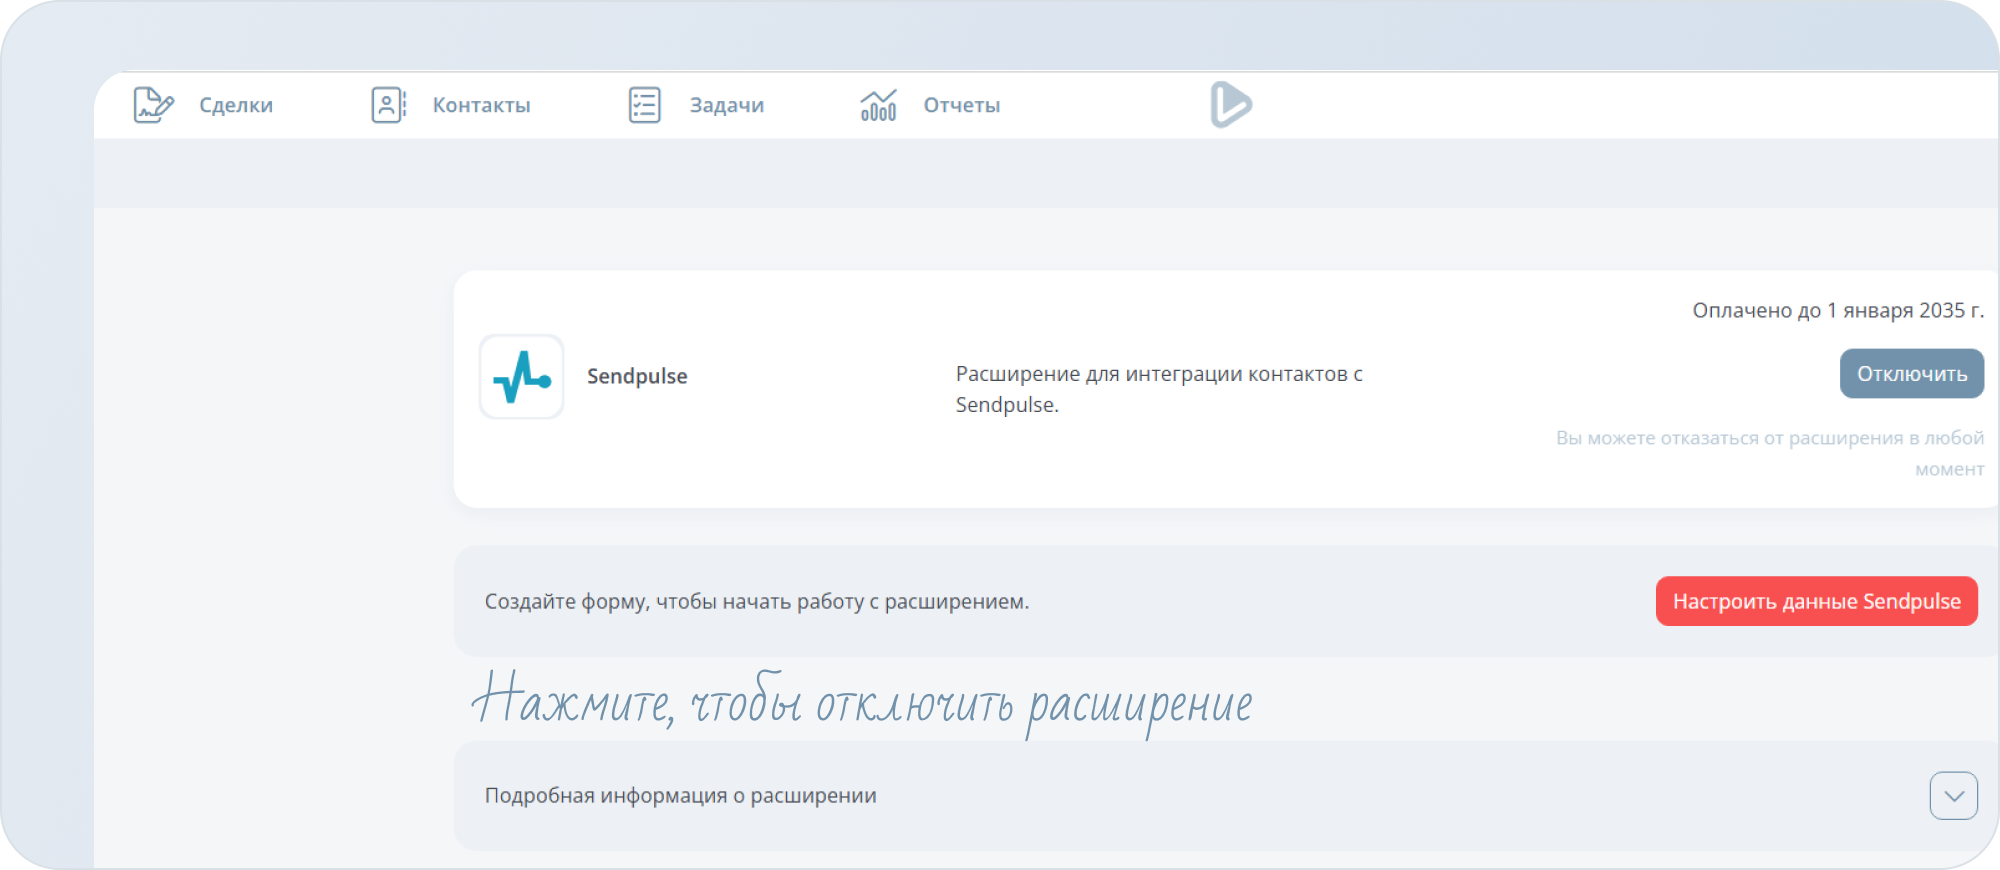Switch to the Задачи menu label
Viewport: 2000px width, 870px height.
[x=727, y=105]
